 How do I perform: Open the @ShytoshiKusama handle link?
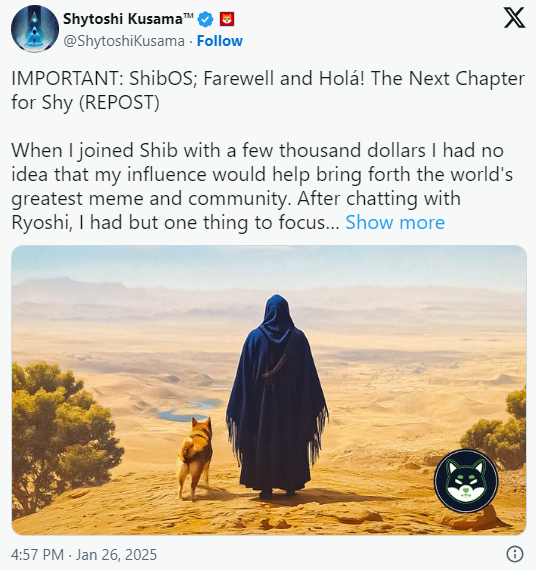pos(124,42)
